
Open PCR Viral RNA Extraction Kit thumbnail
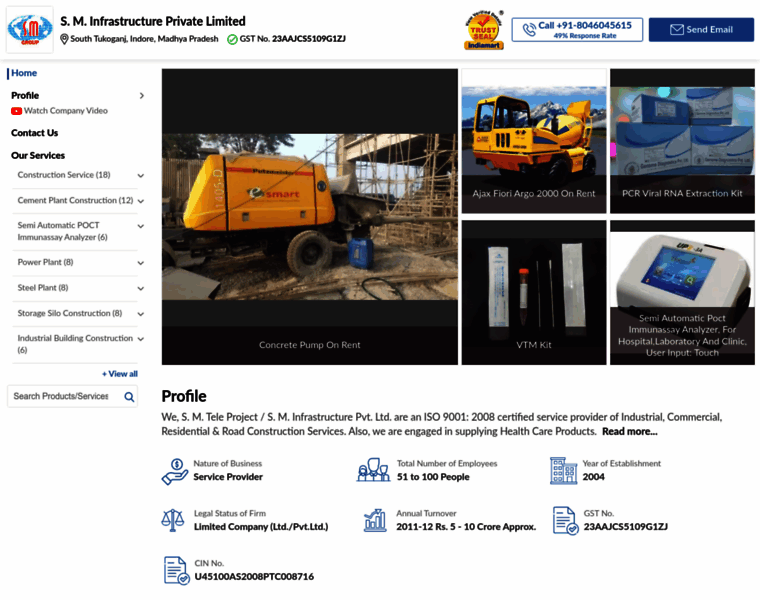tap(682, 141)
